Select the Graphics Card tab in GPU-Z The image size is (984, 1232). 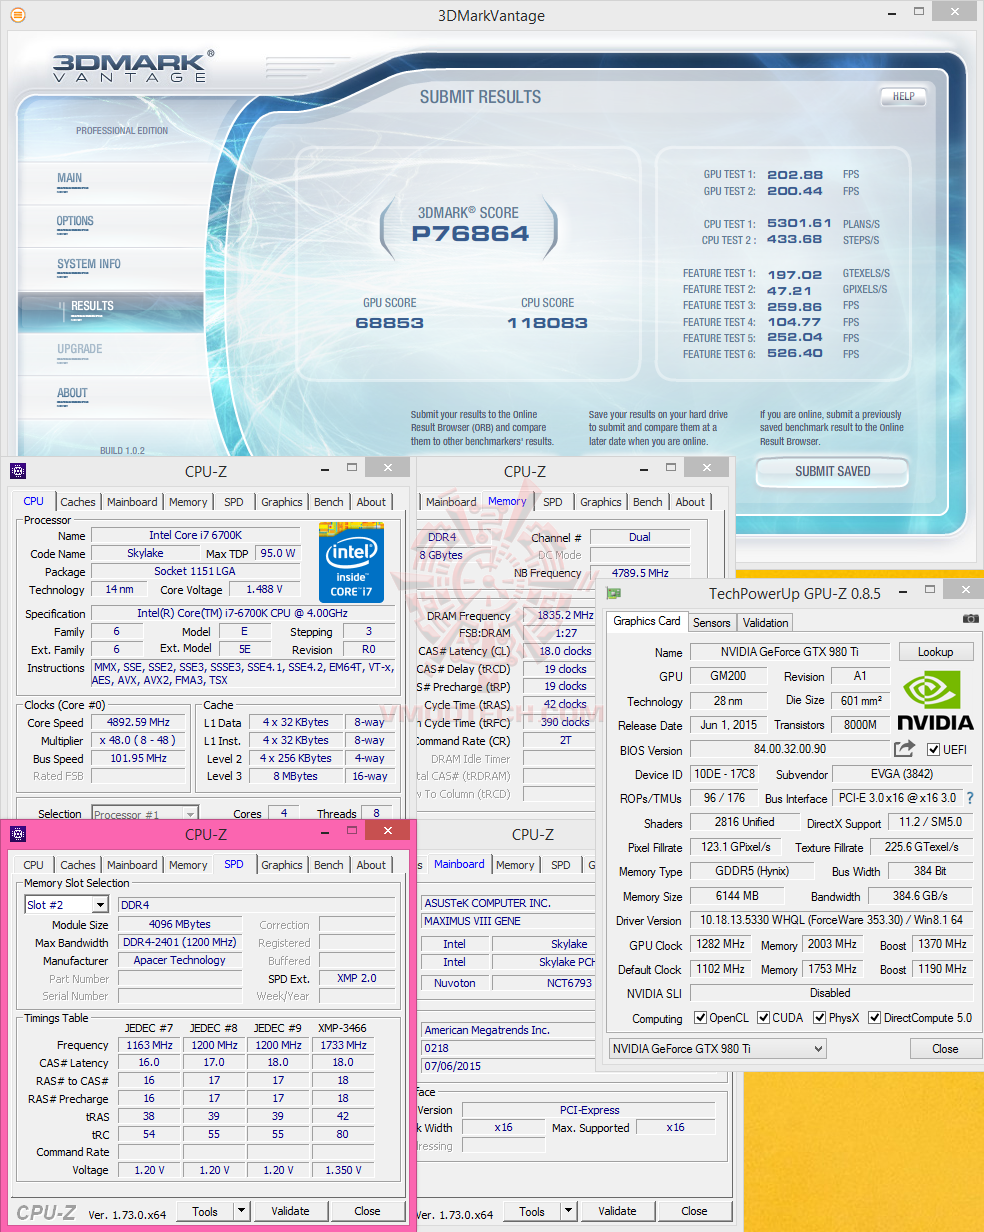647,621
